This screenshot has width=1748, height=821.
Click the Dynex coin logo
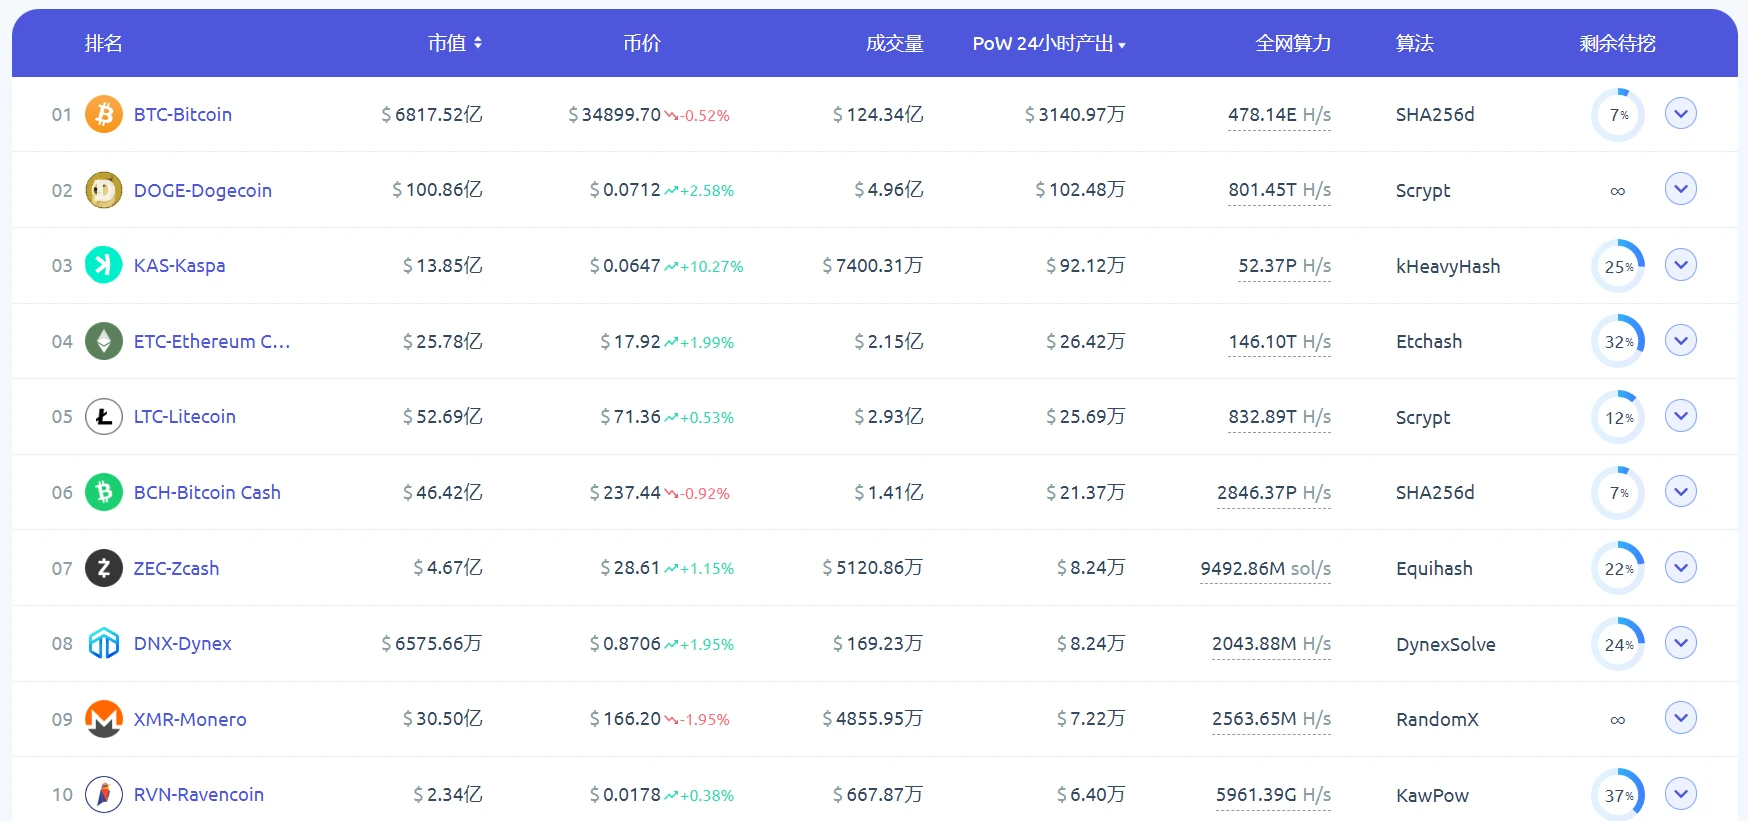[x=104, y=643]
